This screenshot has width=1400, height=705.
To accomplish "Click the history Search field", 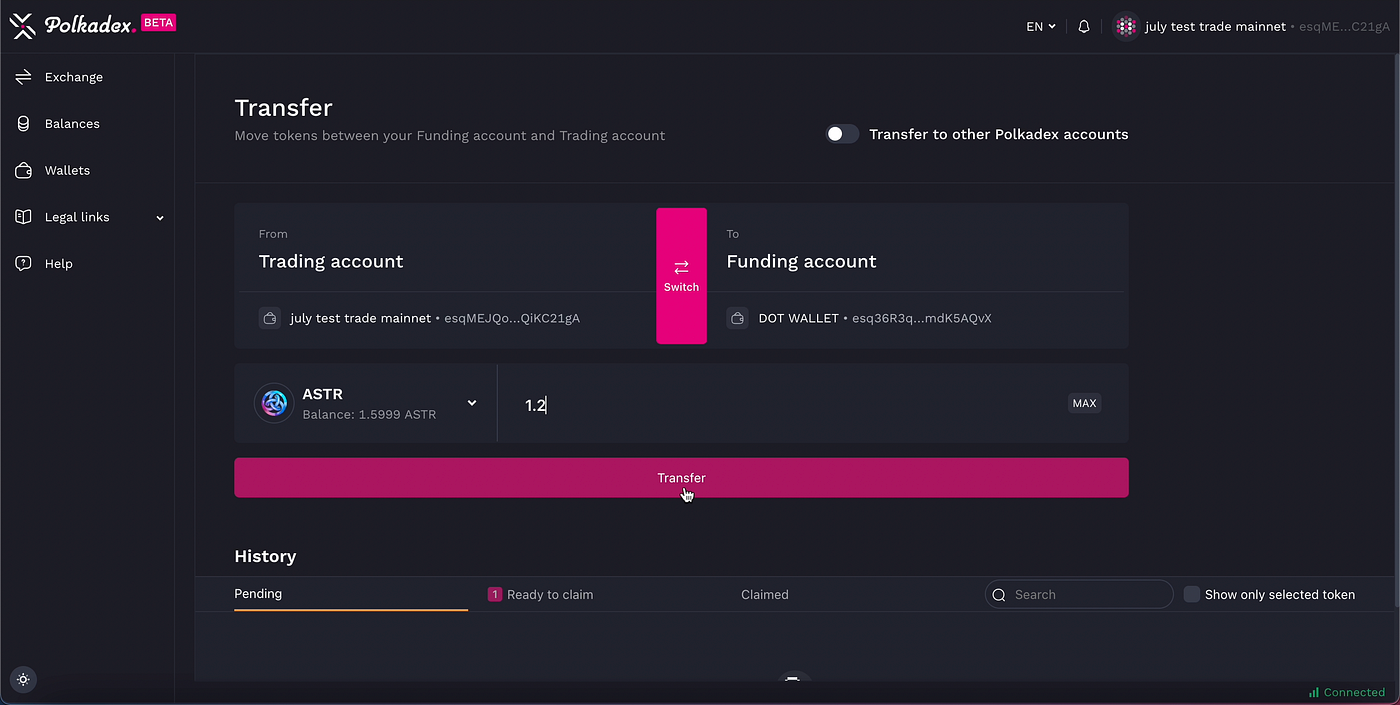I will coord(1079,595).
